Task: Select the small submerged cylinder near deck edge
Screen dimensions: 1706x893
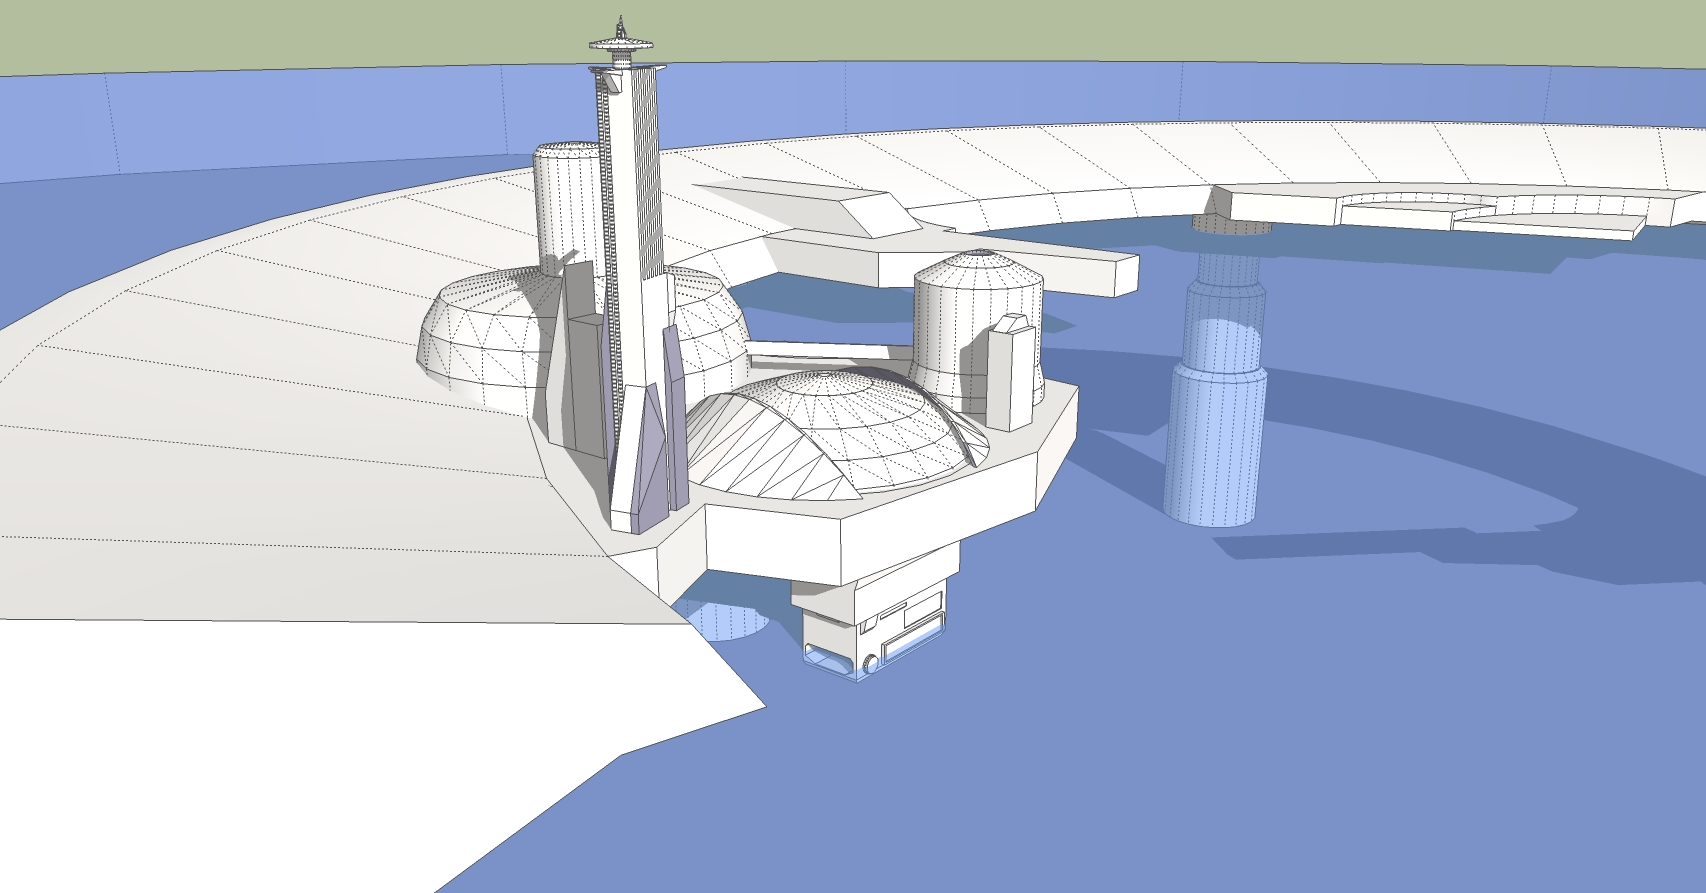Action: click(x=725, y=620)
